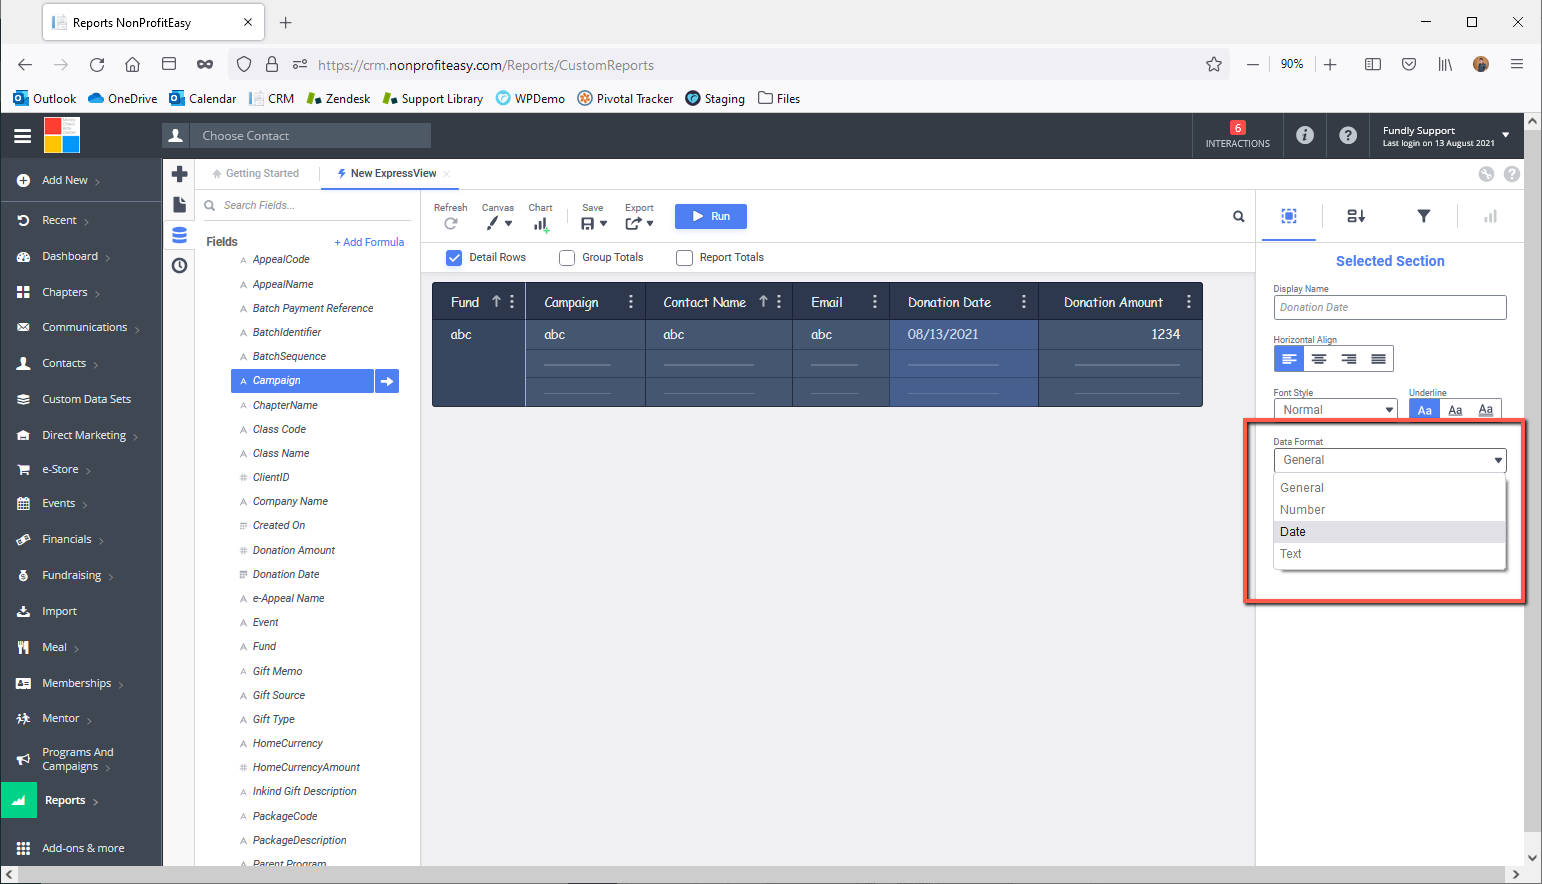
Task: Close the New ExpressView tab
Action: click(447, 174)
